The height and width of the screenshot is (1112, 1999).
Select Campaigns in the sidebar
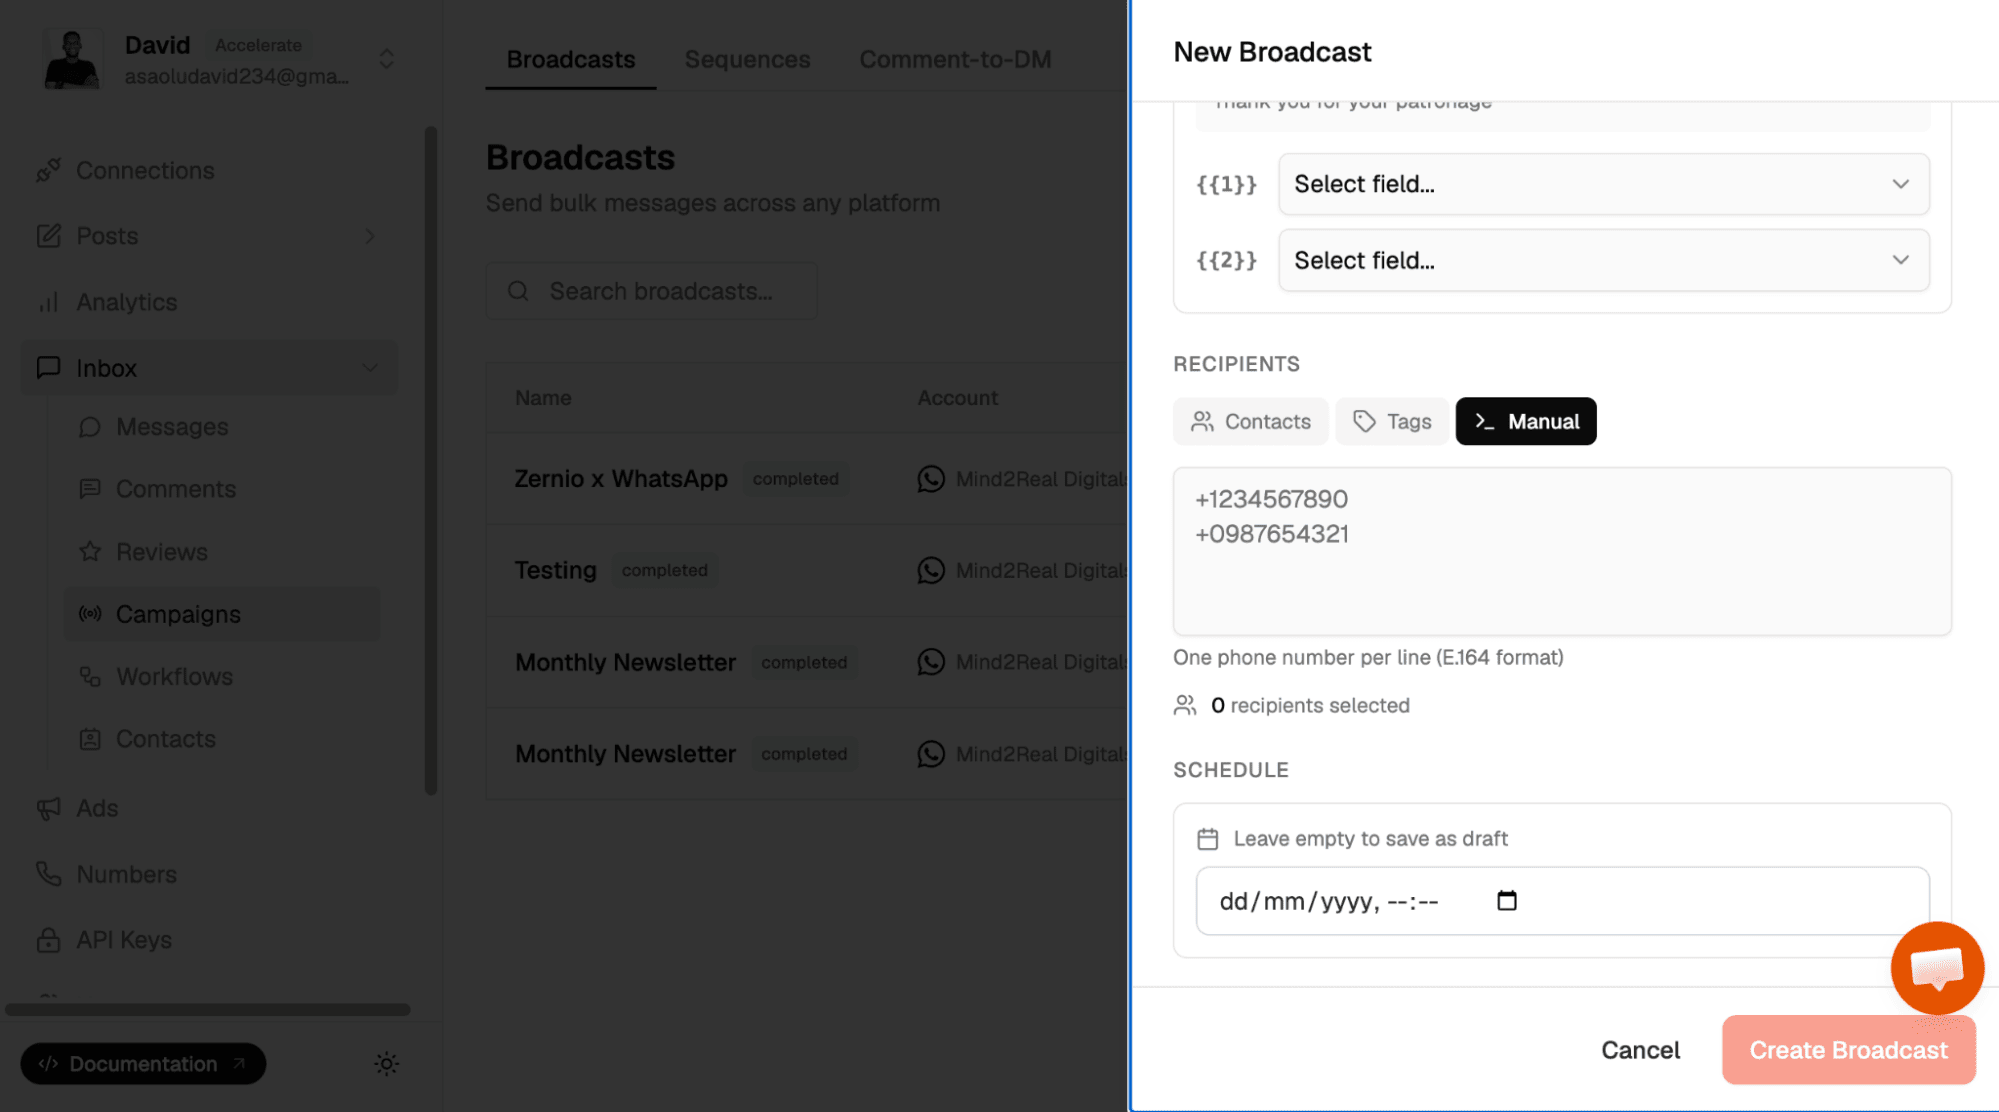click(x=222, y=614)
